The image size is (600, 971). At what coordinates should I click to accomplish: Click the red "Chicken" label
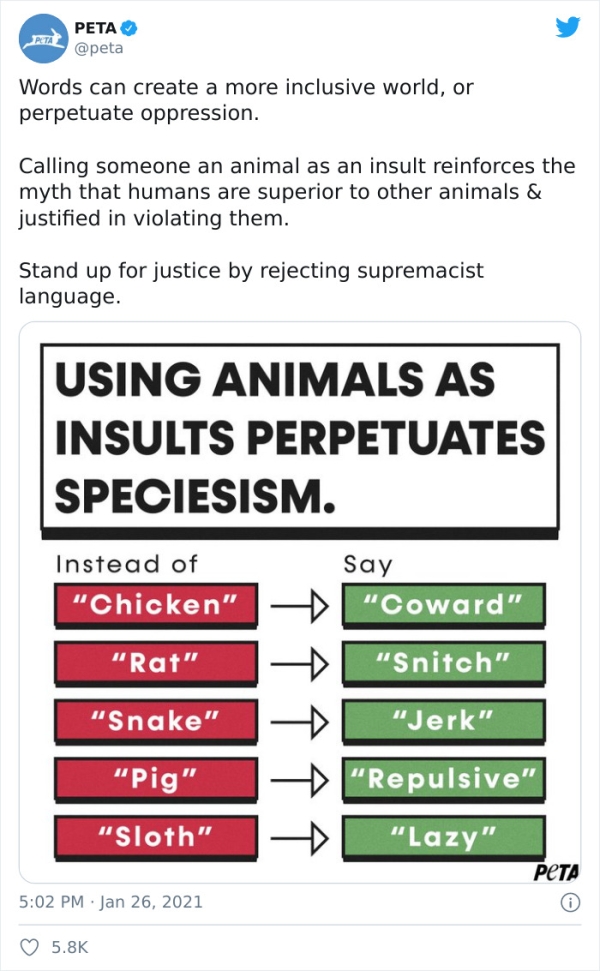[156, 604]
